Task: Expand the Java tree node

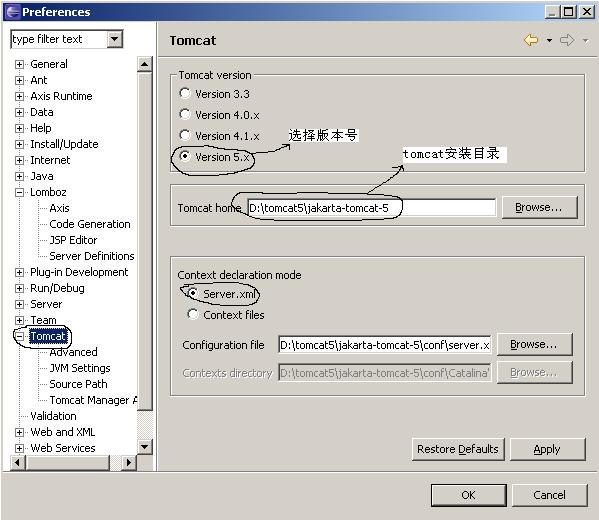Action: click(x=19, y=176)
